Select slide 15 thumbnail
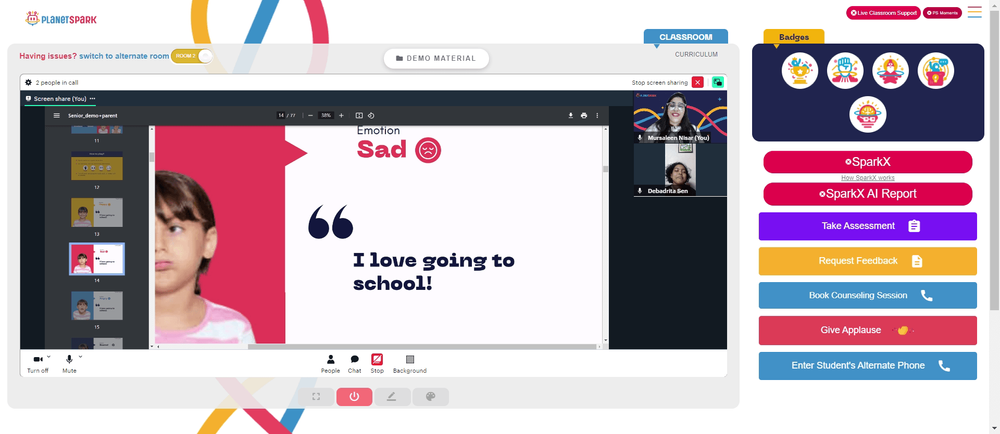The width and height of the screenshot is (1000, 434). click(x=97, y=305)
